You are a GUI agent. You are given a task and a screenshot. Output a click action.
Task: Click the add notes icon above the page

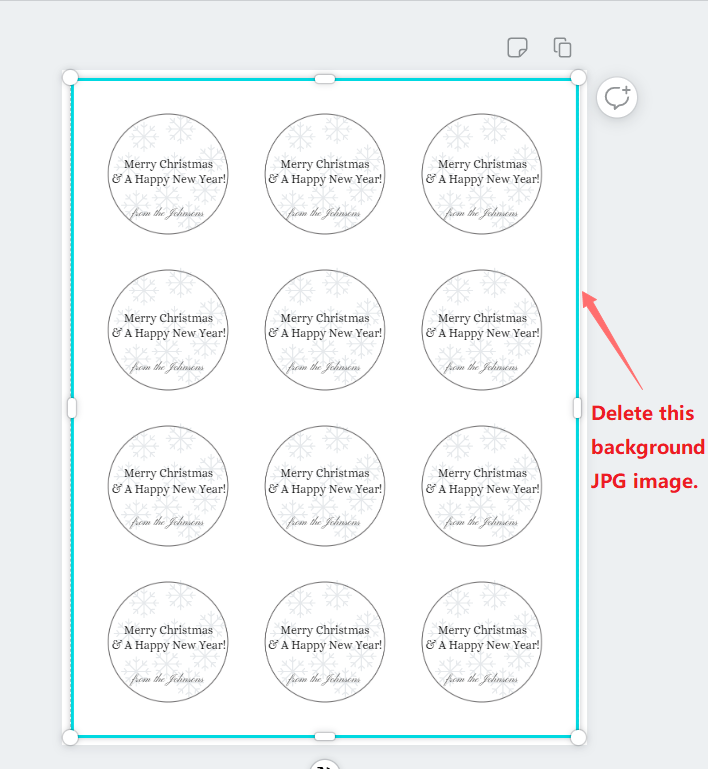(517, 48)
